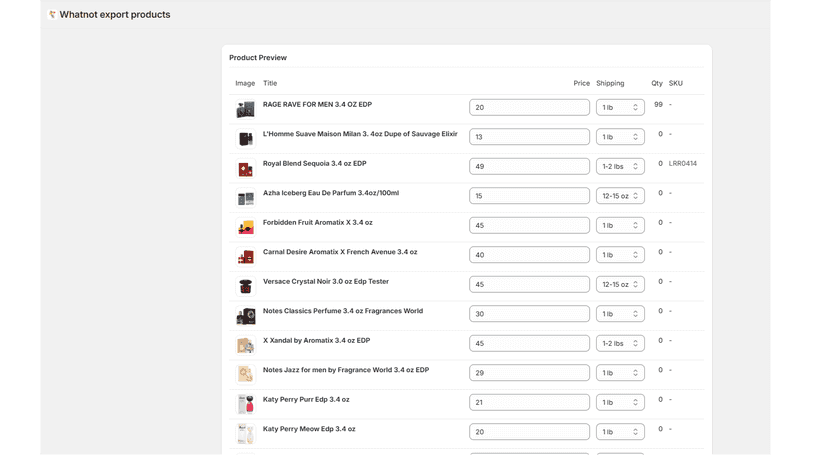Edit price field for Azha Iceberg

tap(529, 196)
